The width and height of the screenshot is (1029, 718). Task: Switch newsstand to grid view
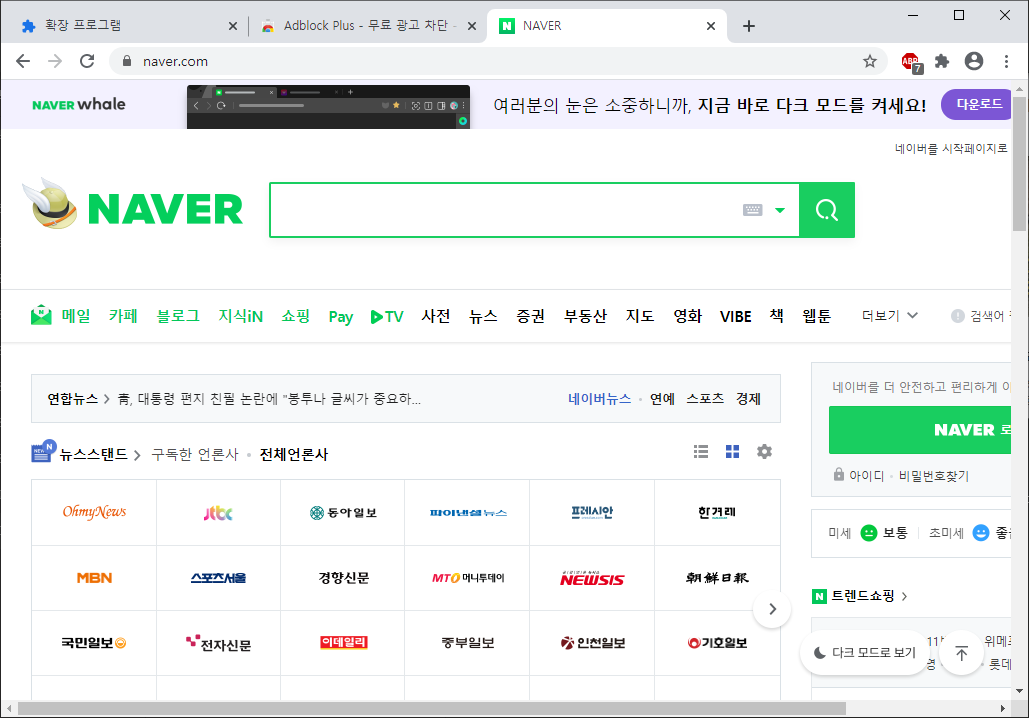(x=732, y=452)
